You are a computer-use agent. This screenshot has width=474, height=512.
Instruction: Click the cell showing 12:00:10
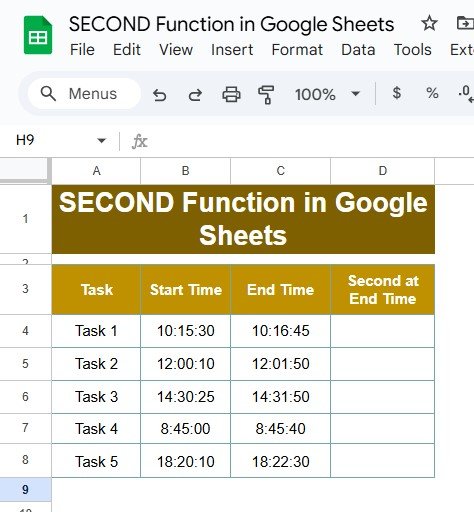point(186,364)
